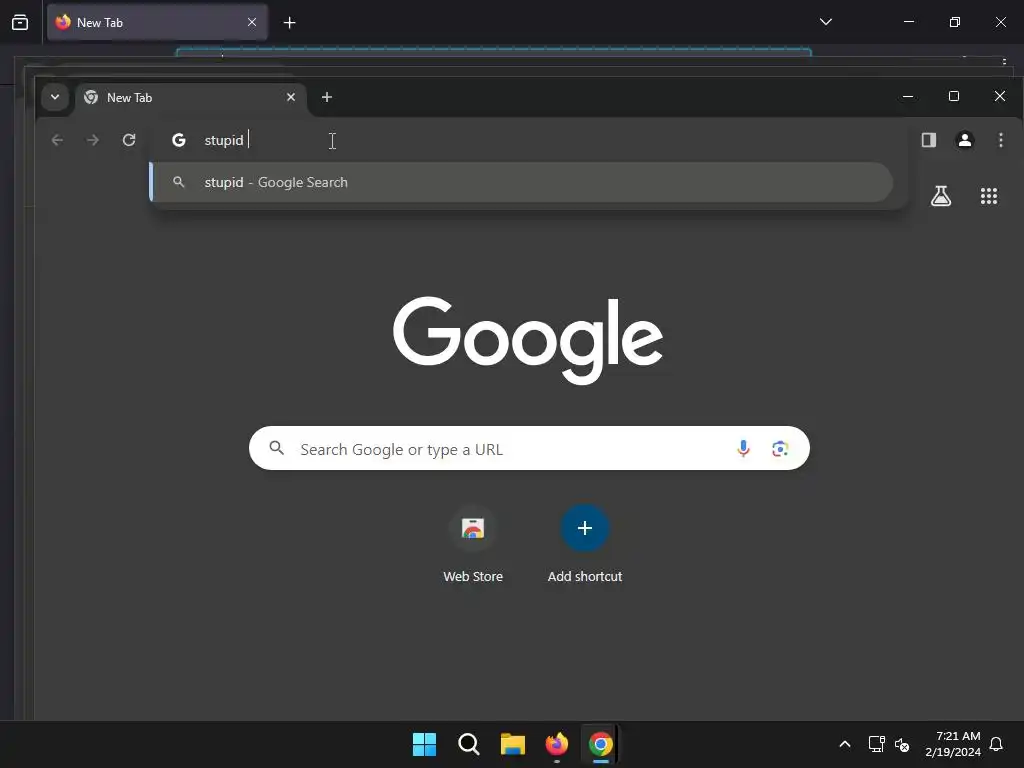Close the Chrome New Tab tab
Viewport: 1024px width, 768px height.
click(291, 97)
